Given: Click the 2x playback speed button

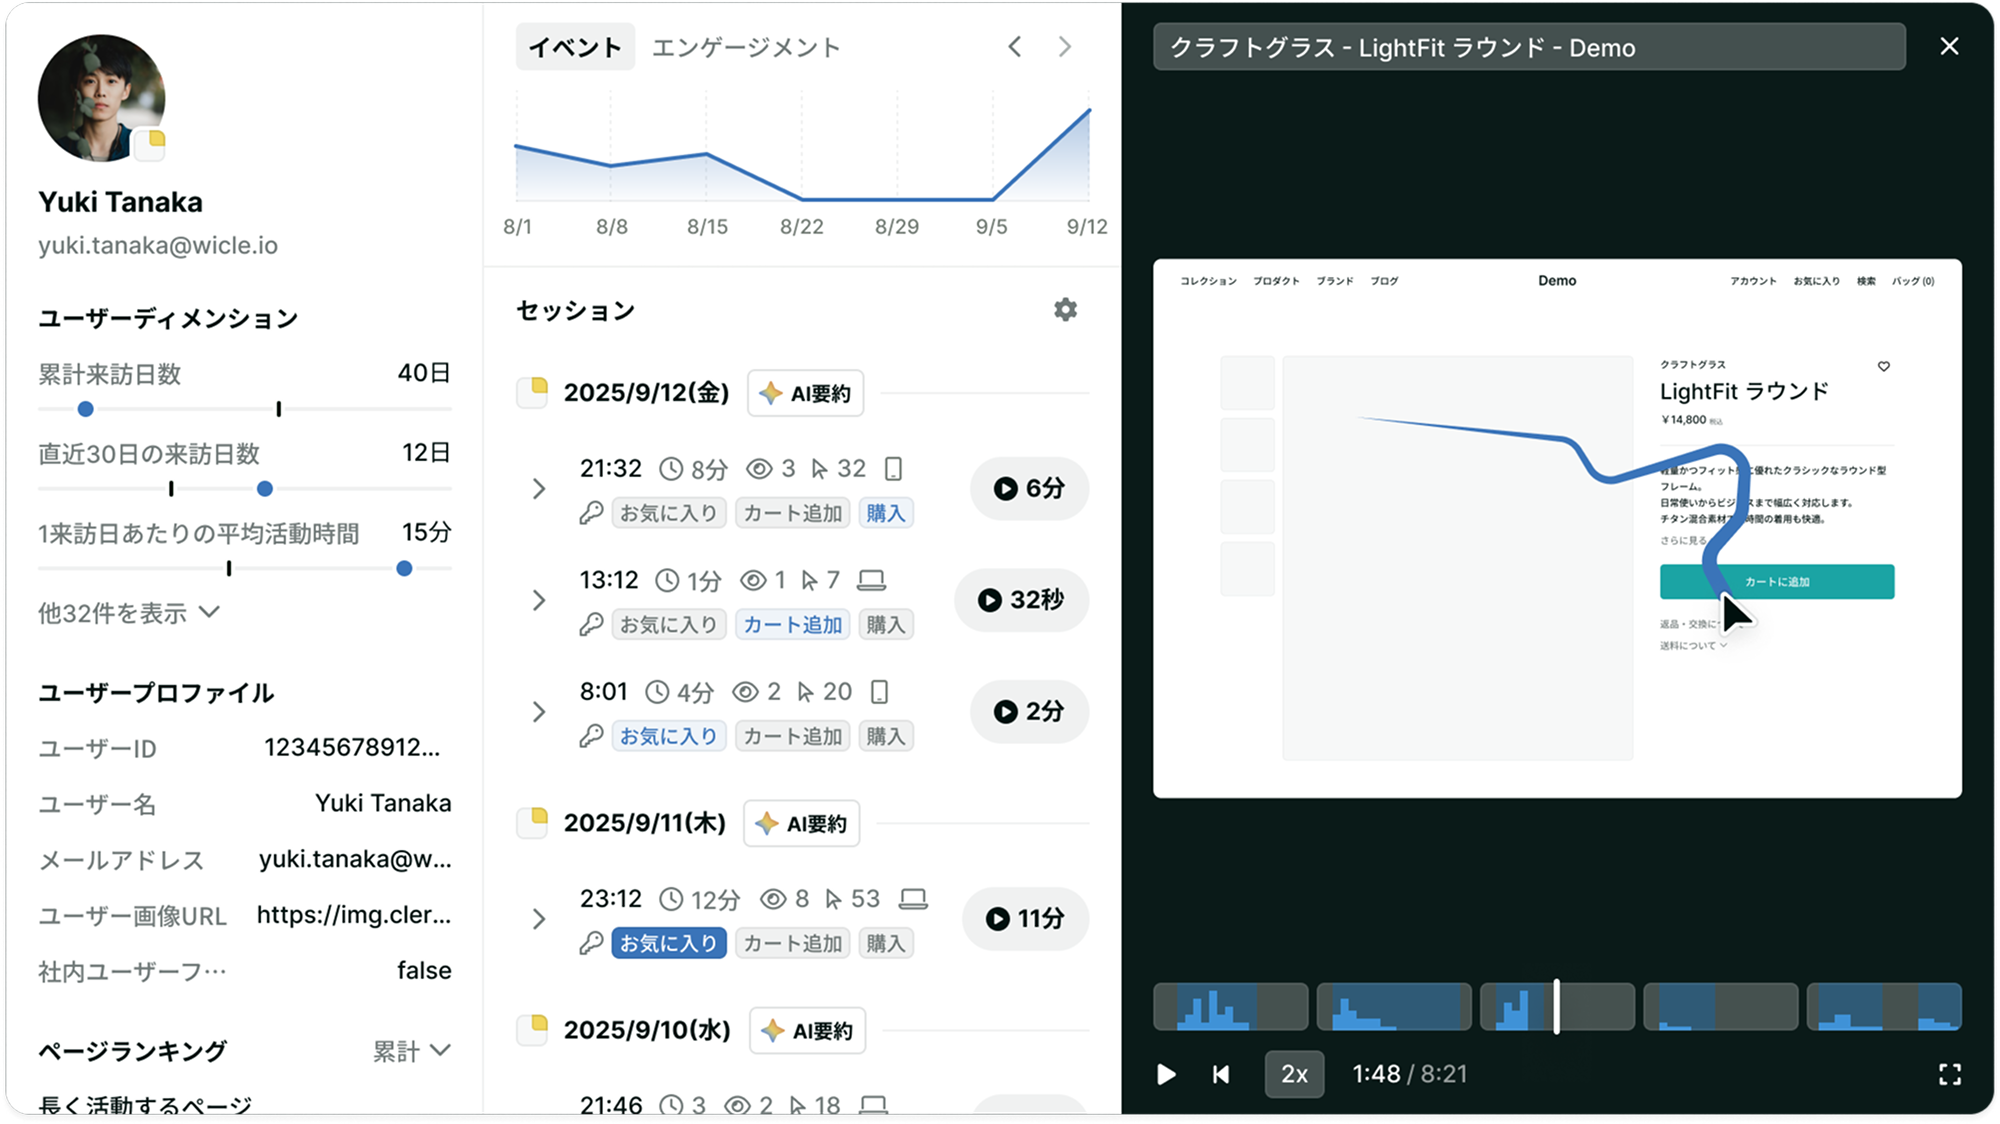Looking at the screenshot, I should point(1294,1074).
